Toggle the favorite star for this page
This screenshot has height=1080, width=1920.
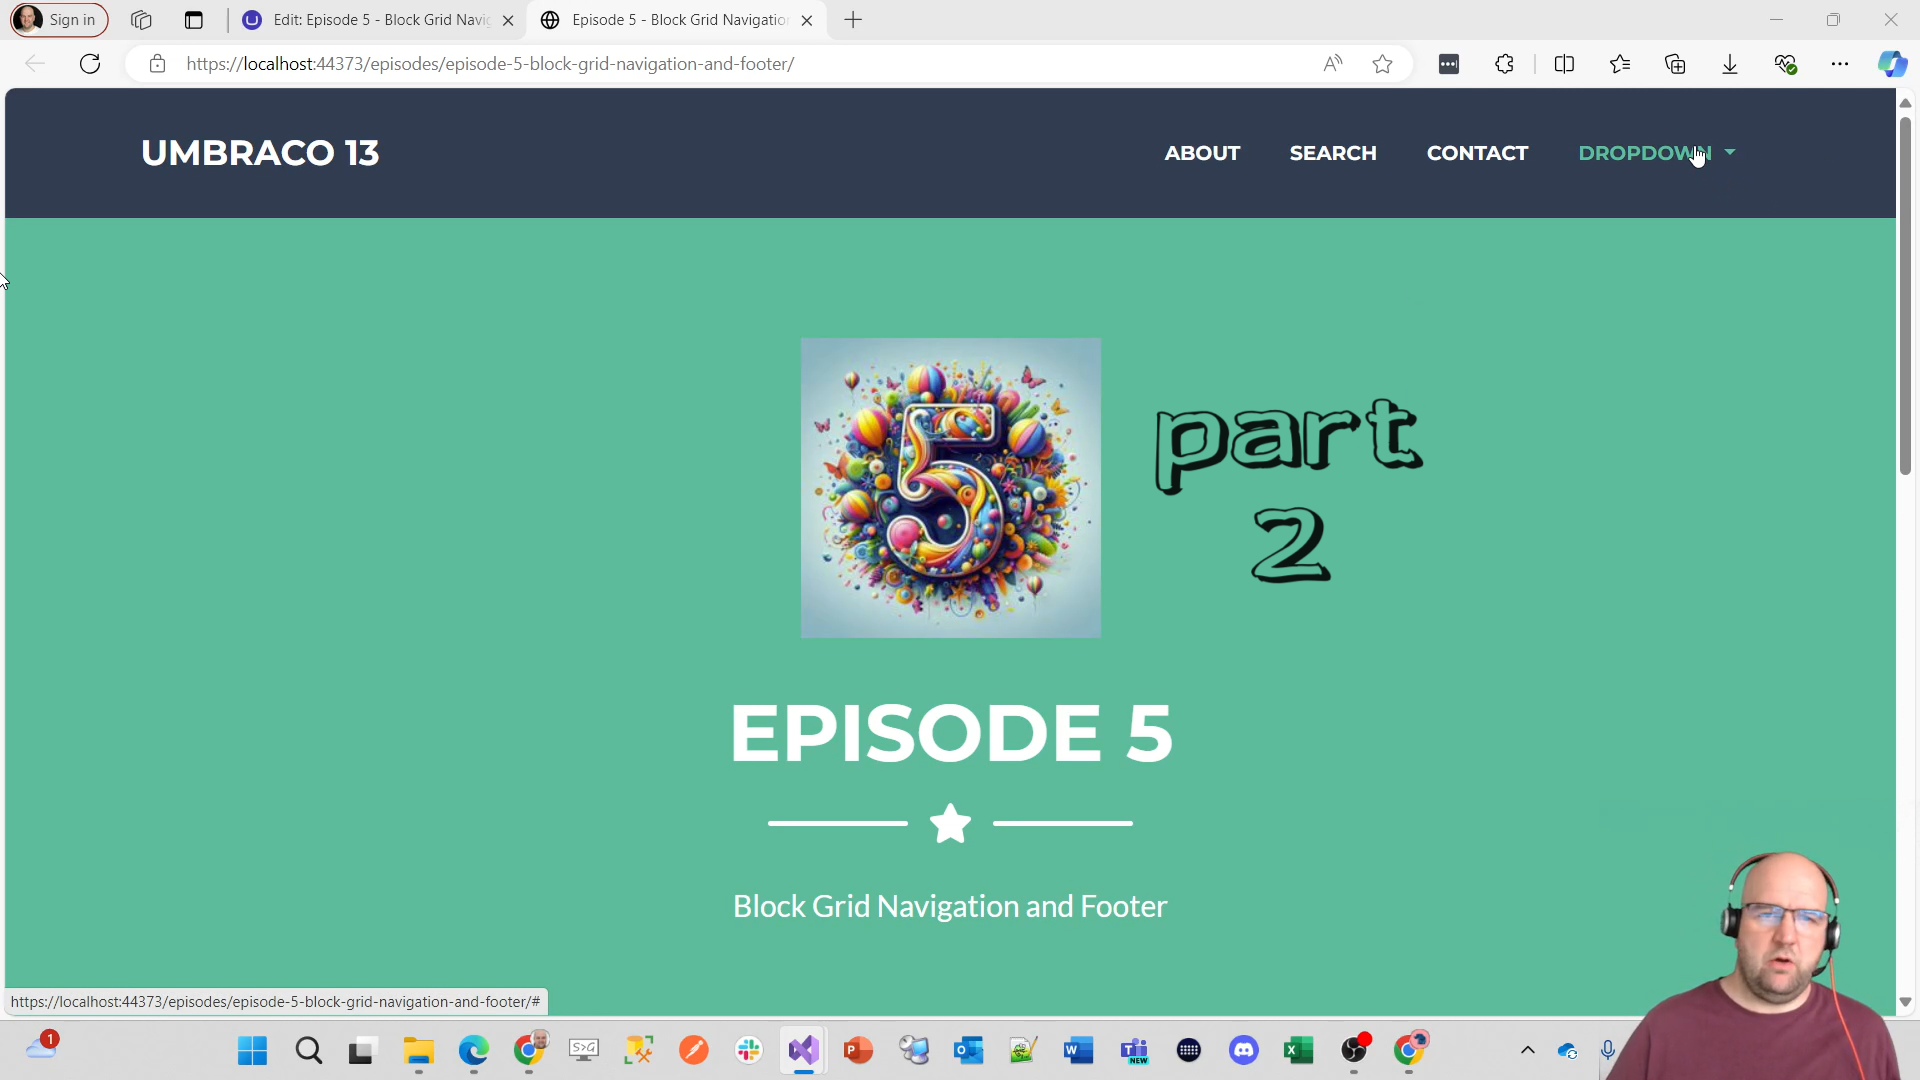coord(1383,63)
